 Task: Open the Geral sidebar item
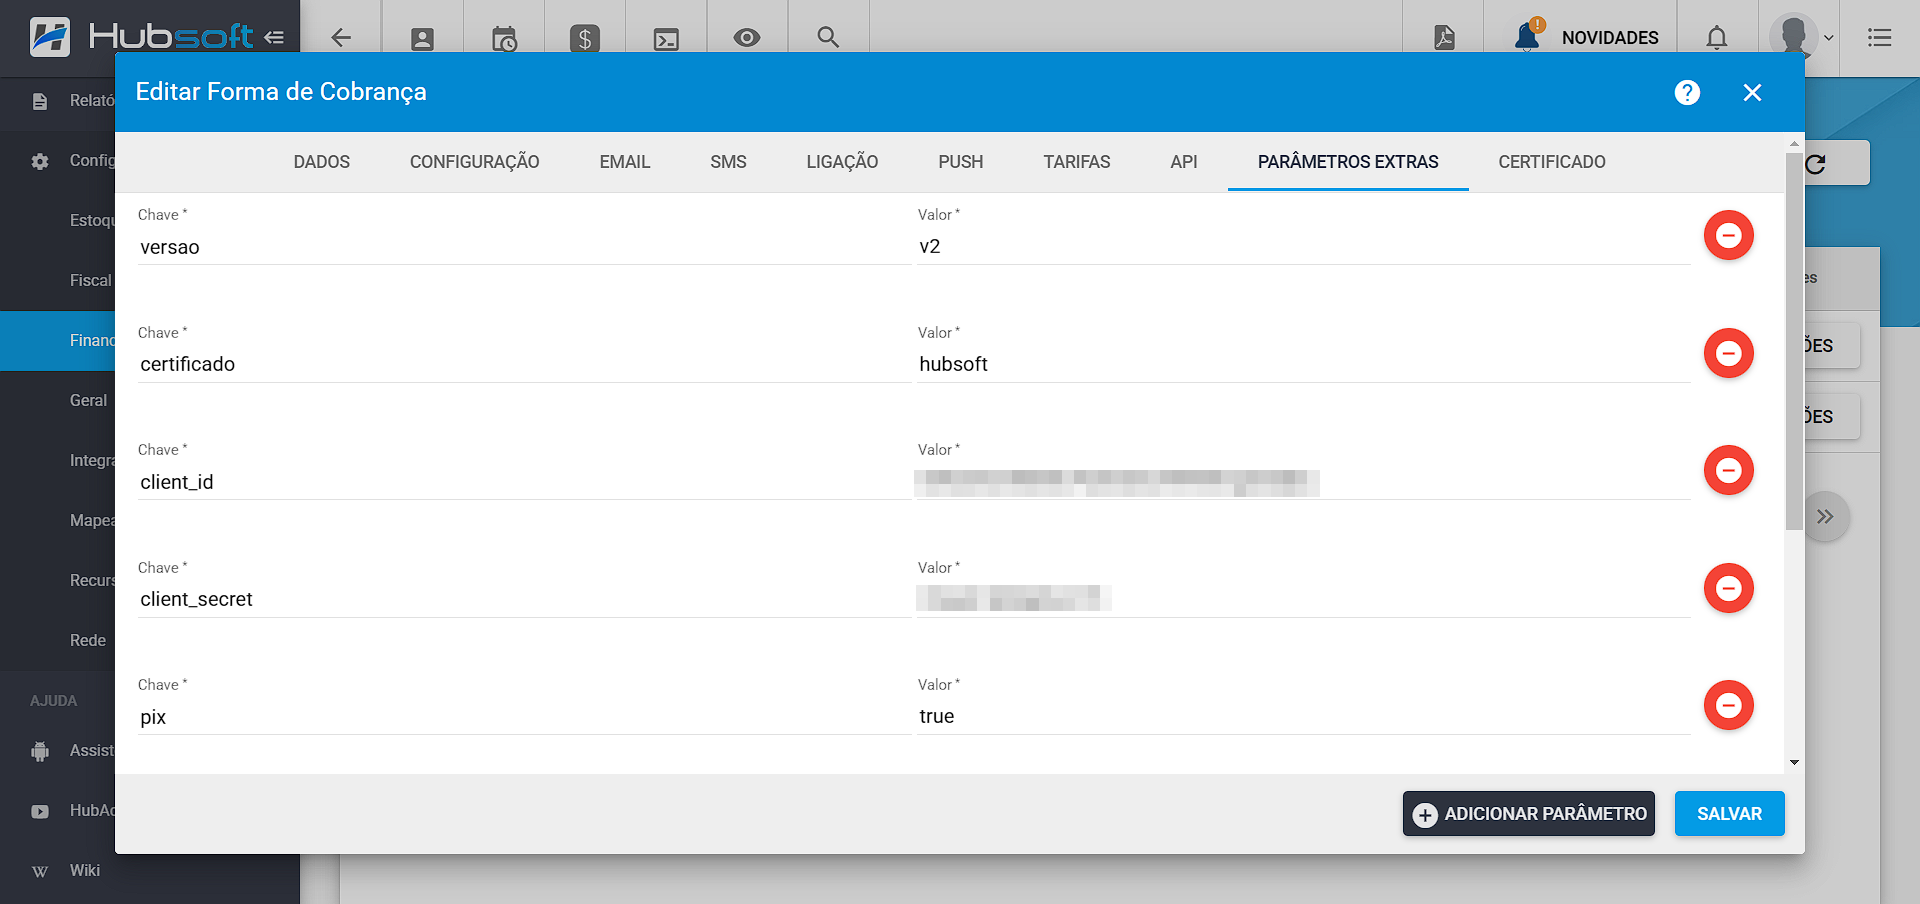[x=58, y=401]
